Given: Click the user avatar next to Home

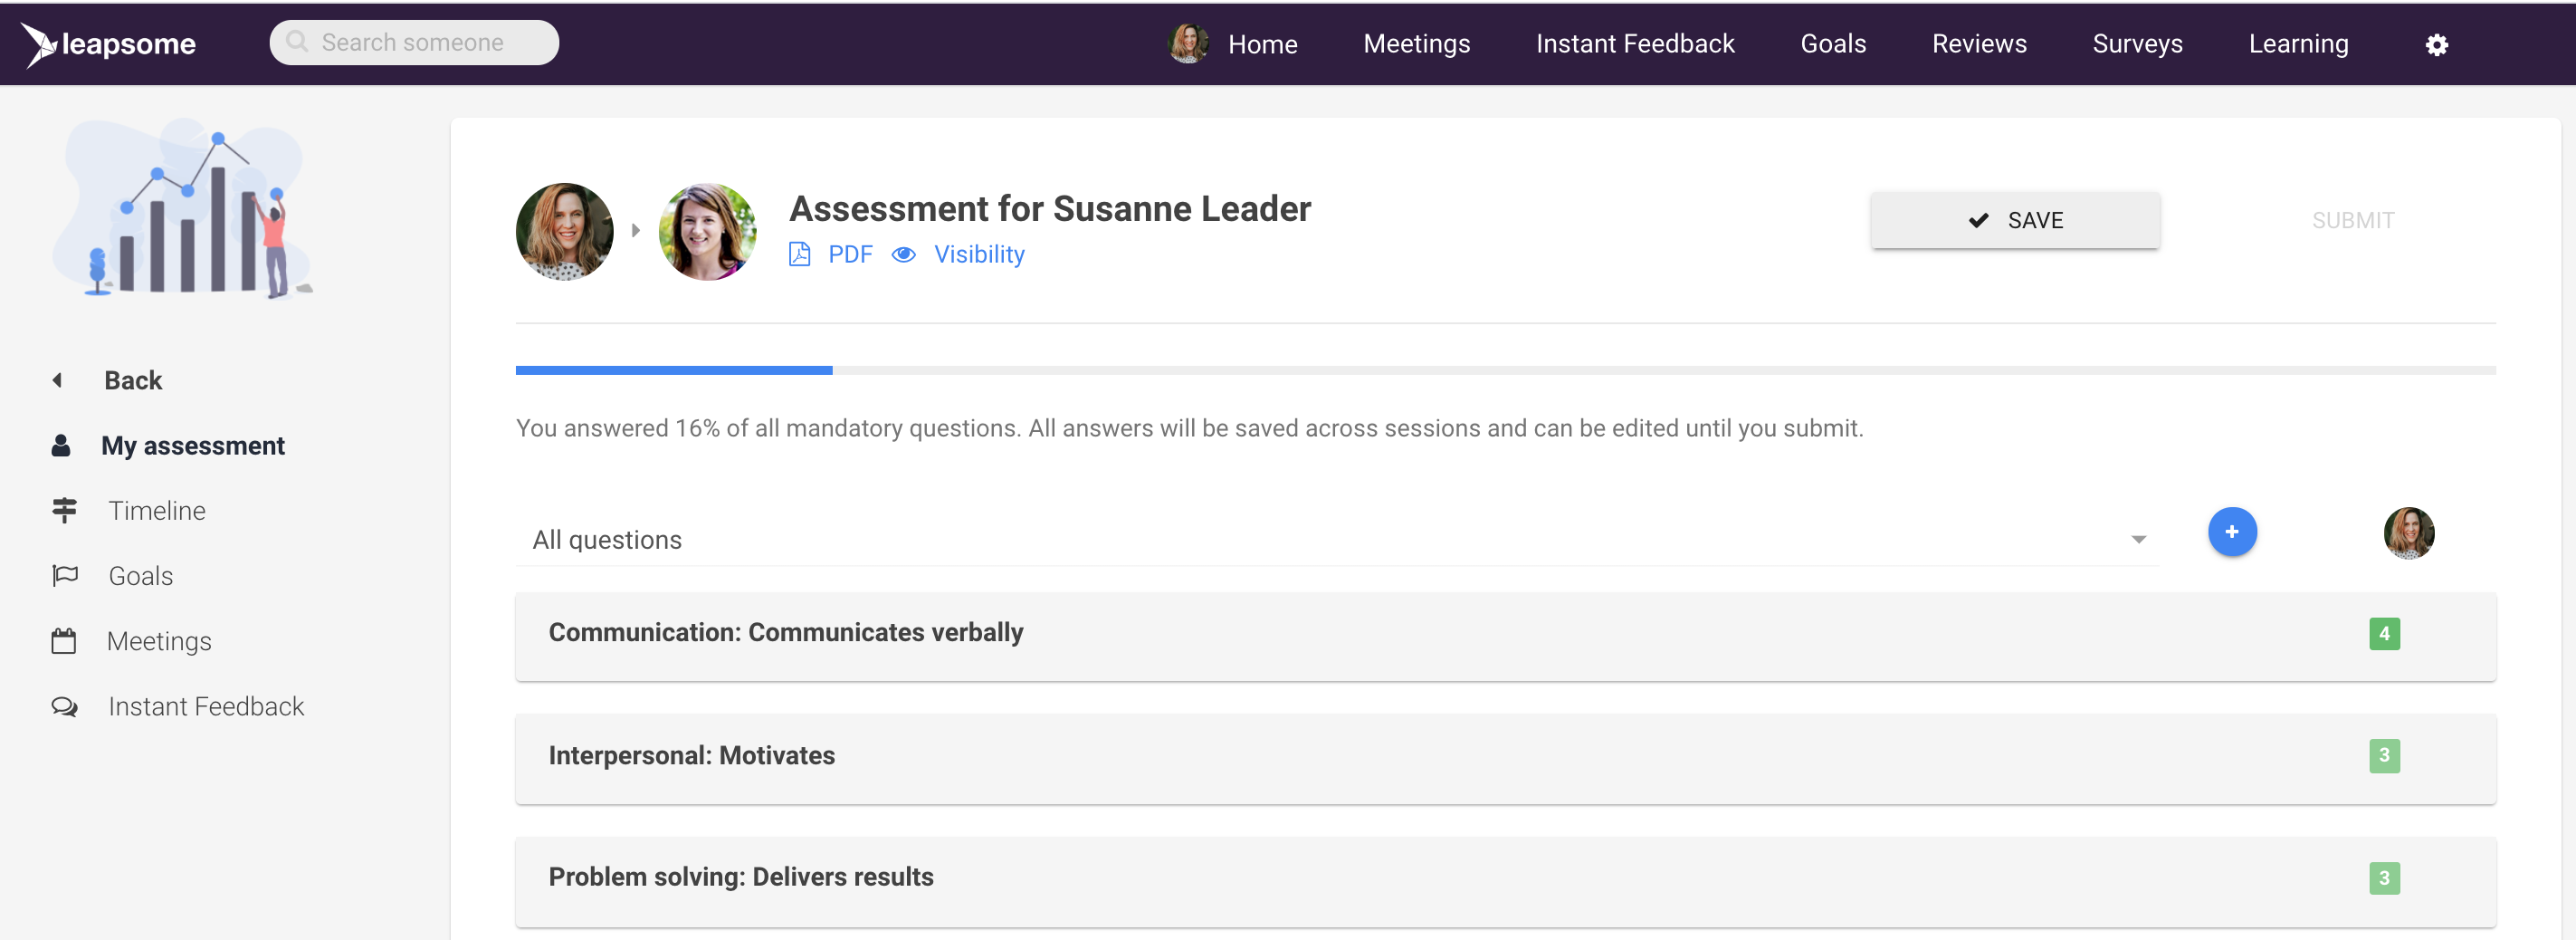Looking at the screenshot, I should (1188, 44).
